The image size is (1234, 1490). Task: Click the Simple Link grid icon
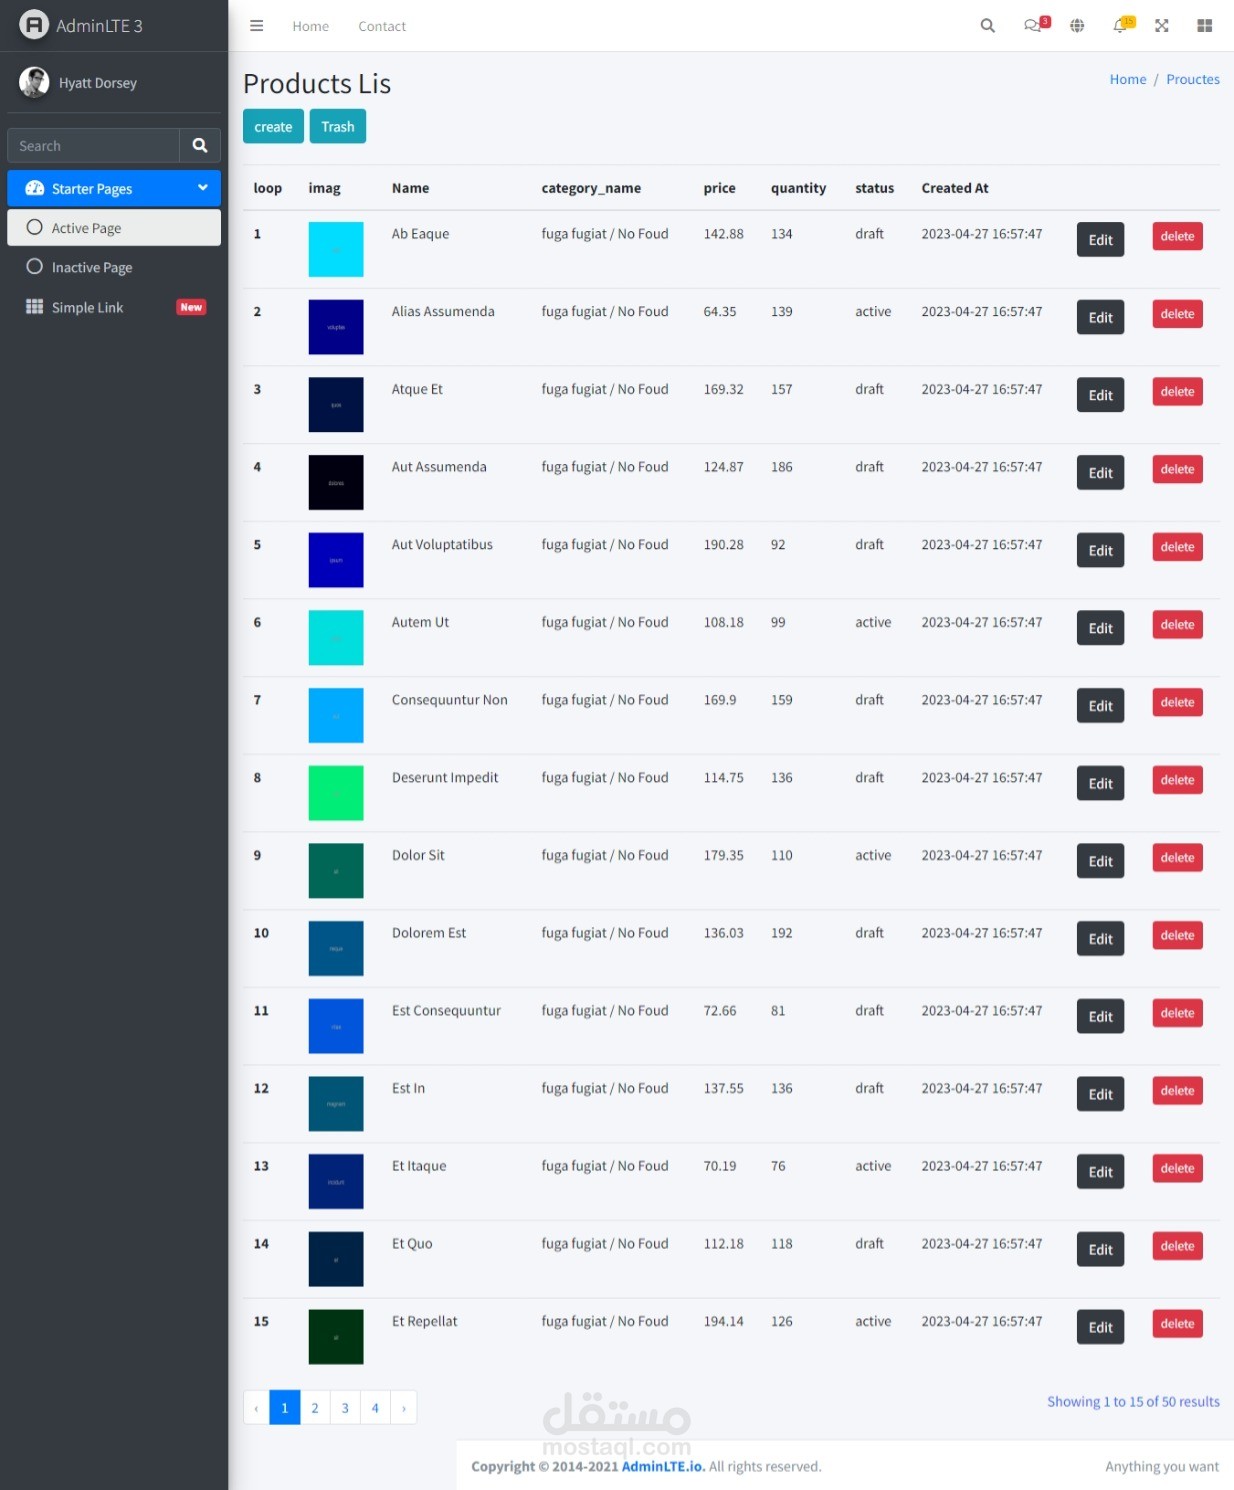pos(35,307)
